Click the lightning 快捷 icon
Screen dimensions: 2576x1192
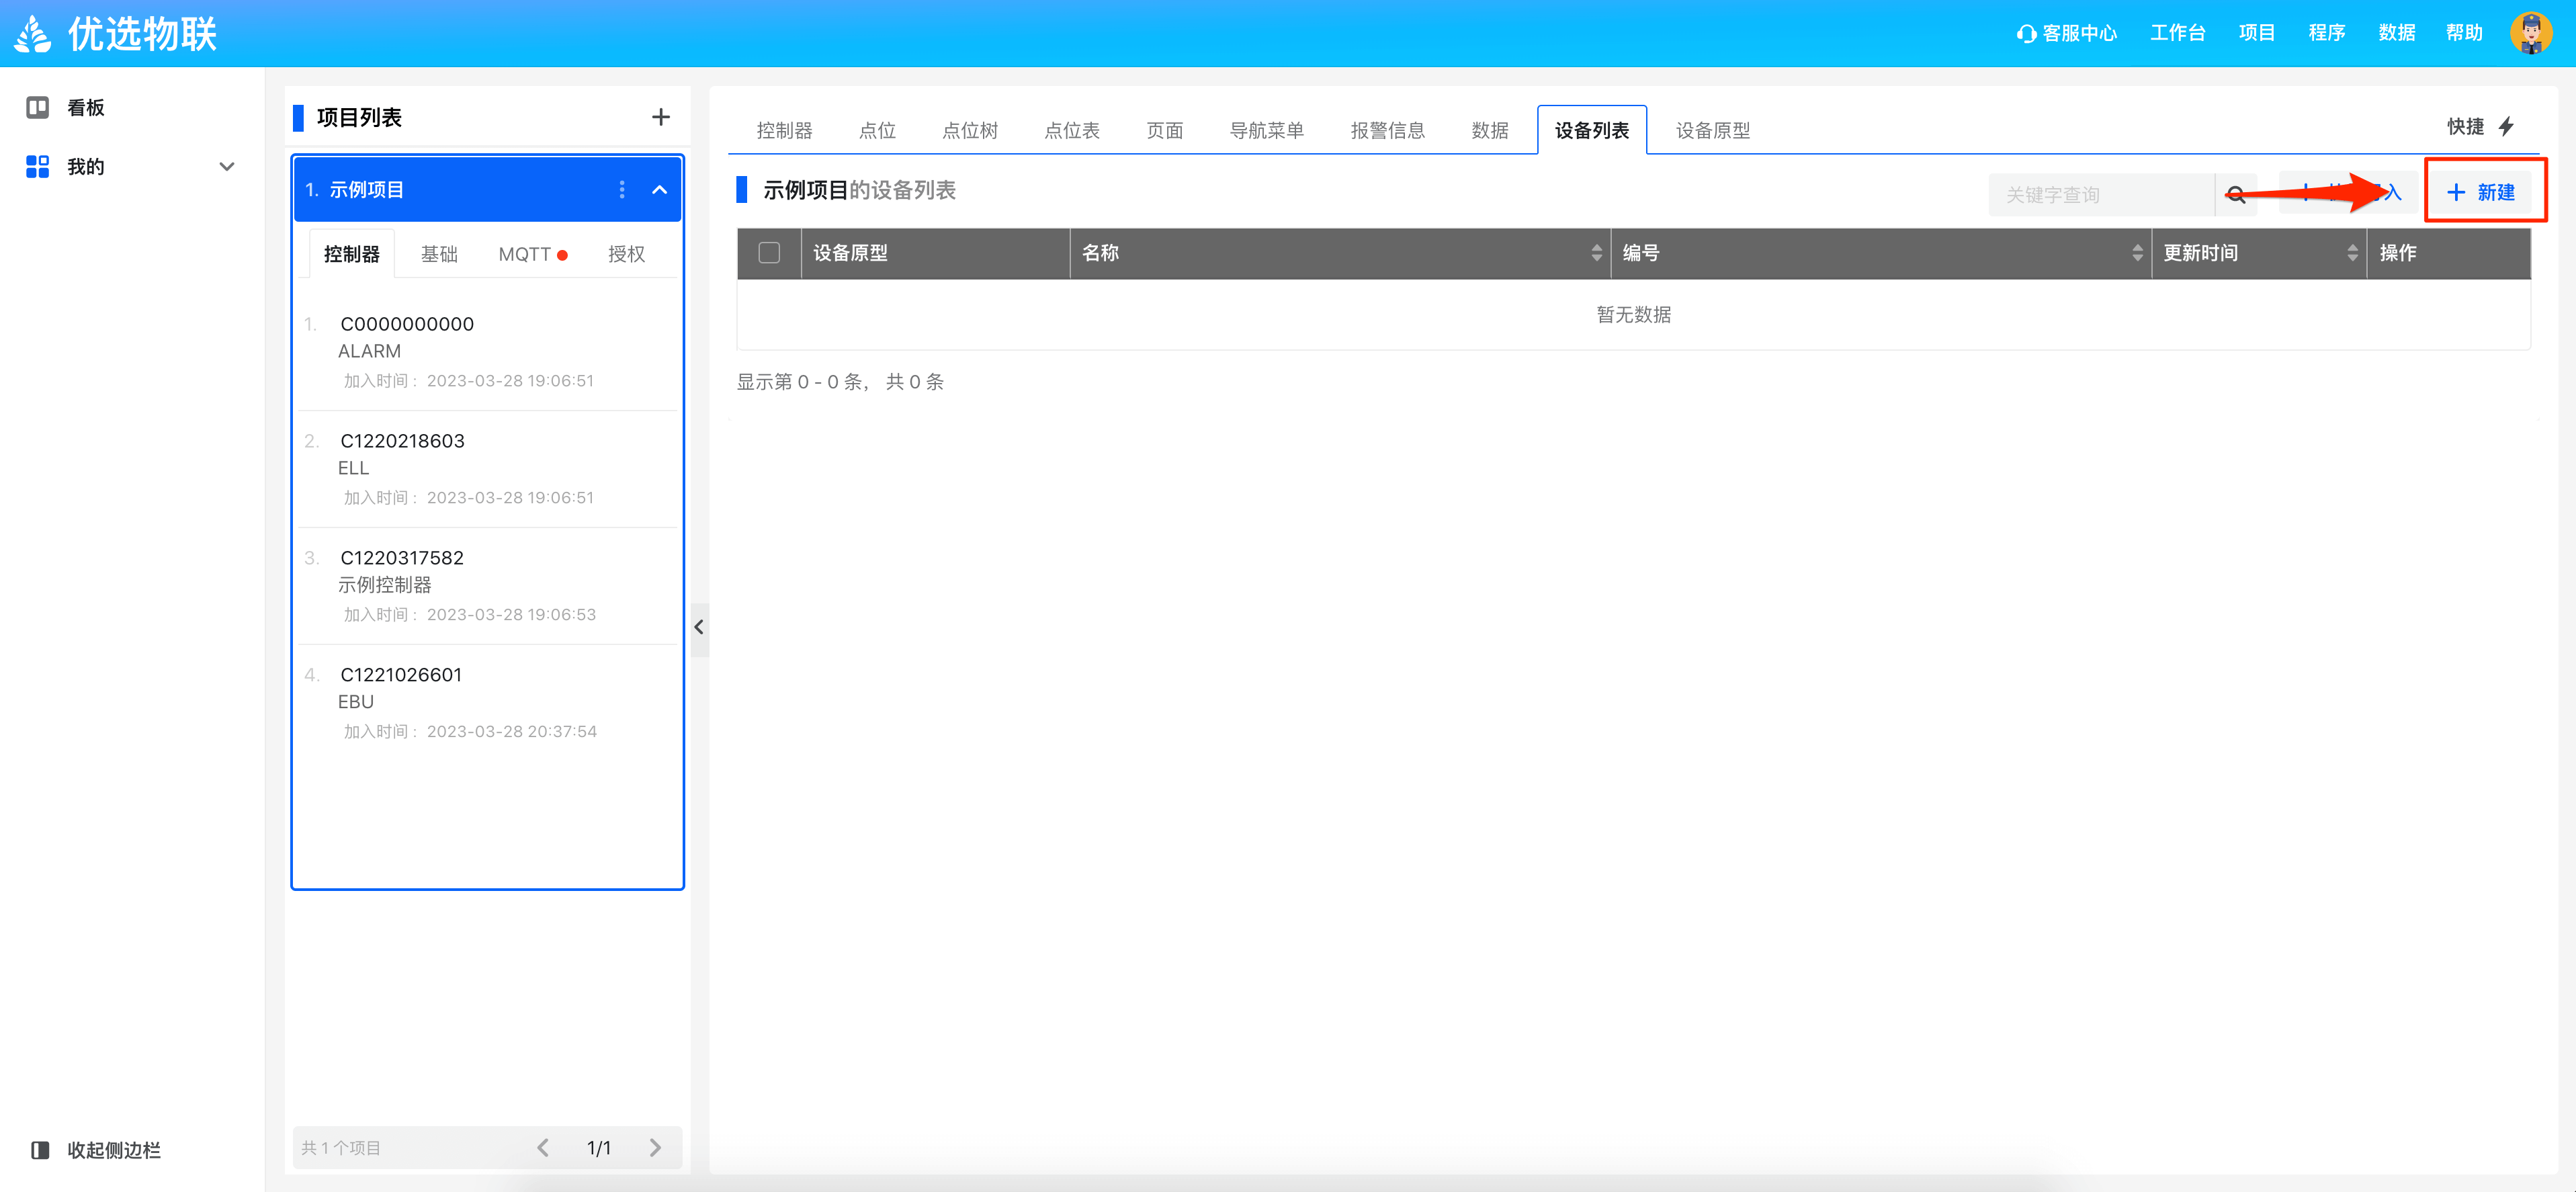coord(2507,126)
